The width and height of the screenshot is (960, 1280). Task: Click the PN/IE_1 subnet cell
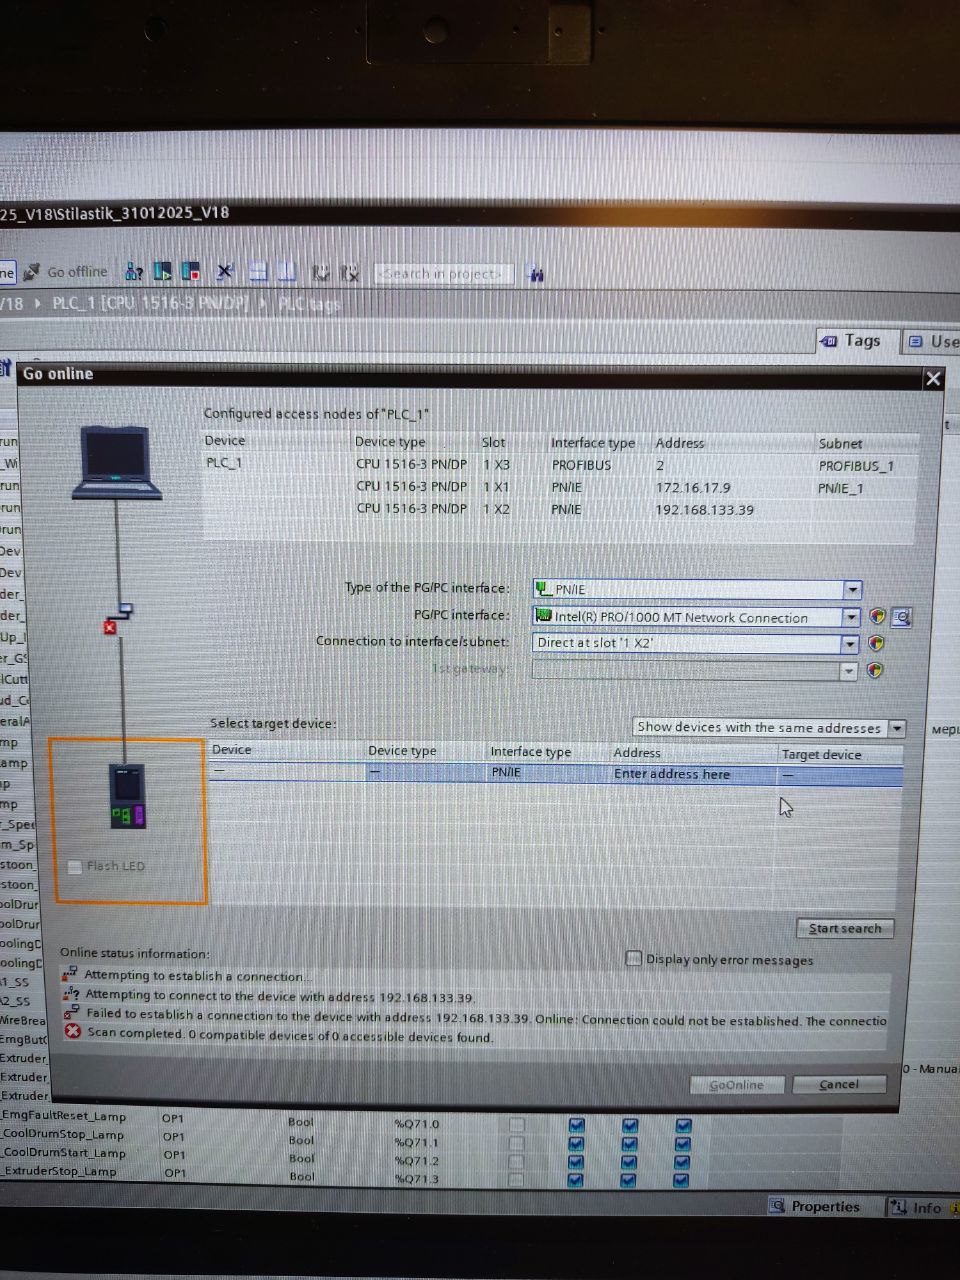click(840, 488)
